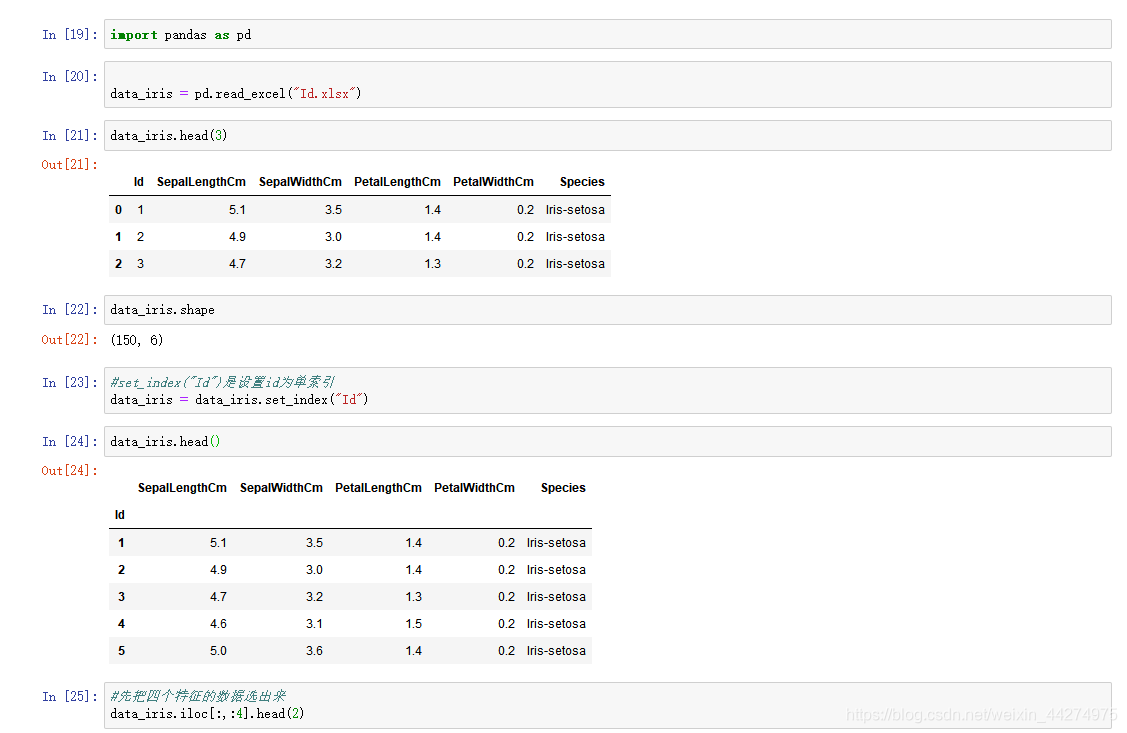Click Species header in Out[21] table
The image size is (1127, 733).
[582, 182]
